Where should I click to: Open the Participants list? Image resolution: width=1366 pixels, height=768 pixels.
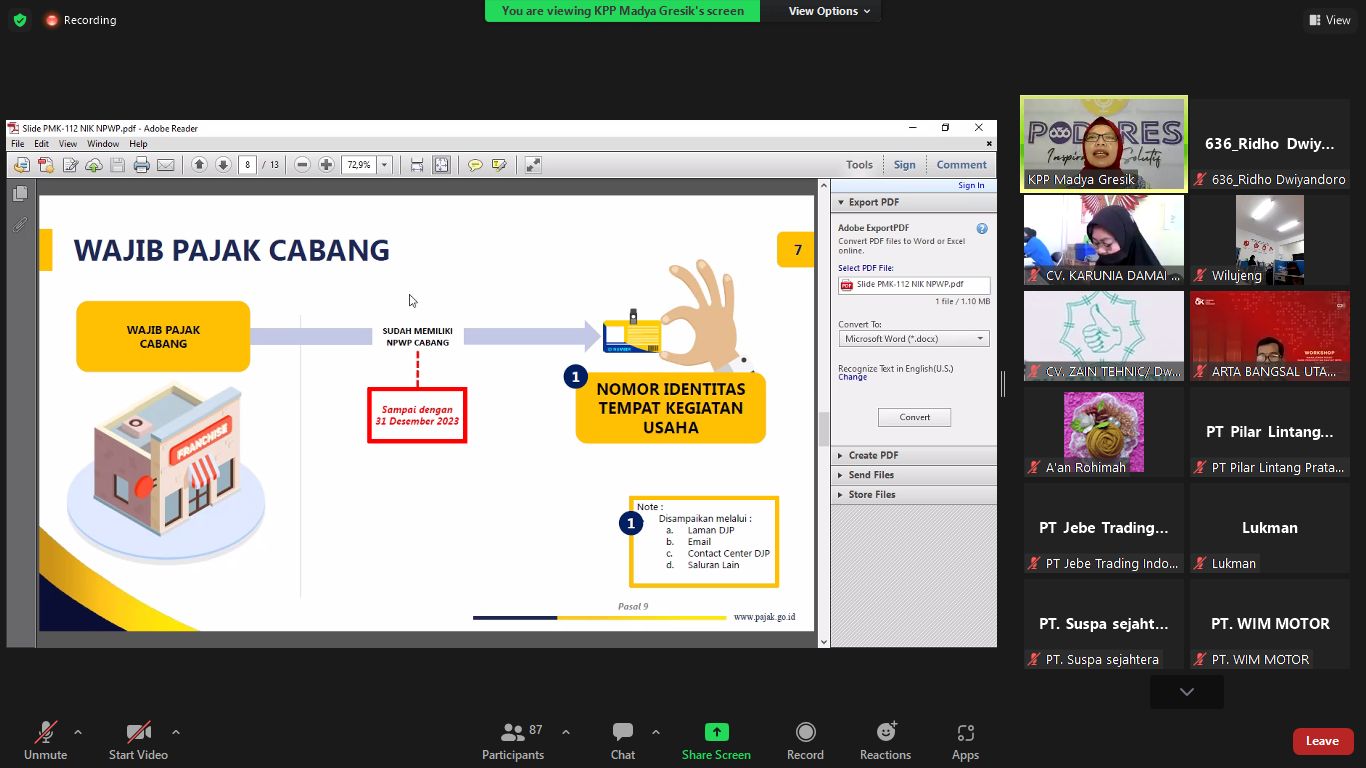point(512,733)
